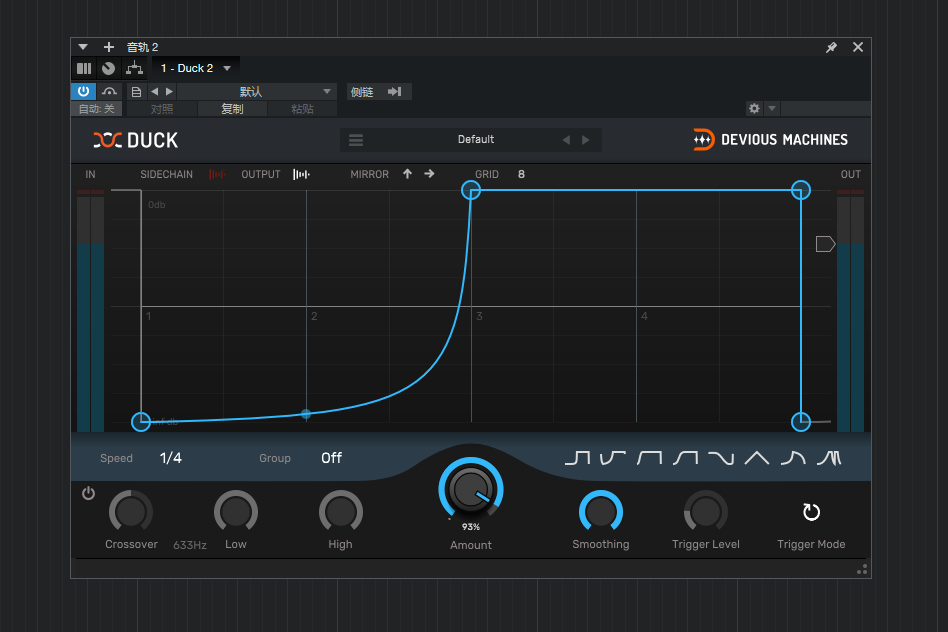Image resolution: width=948 pixels, height=632 pixels.
Task: Click the Mirror right arrow
Action: (x=429, y=174)
